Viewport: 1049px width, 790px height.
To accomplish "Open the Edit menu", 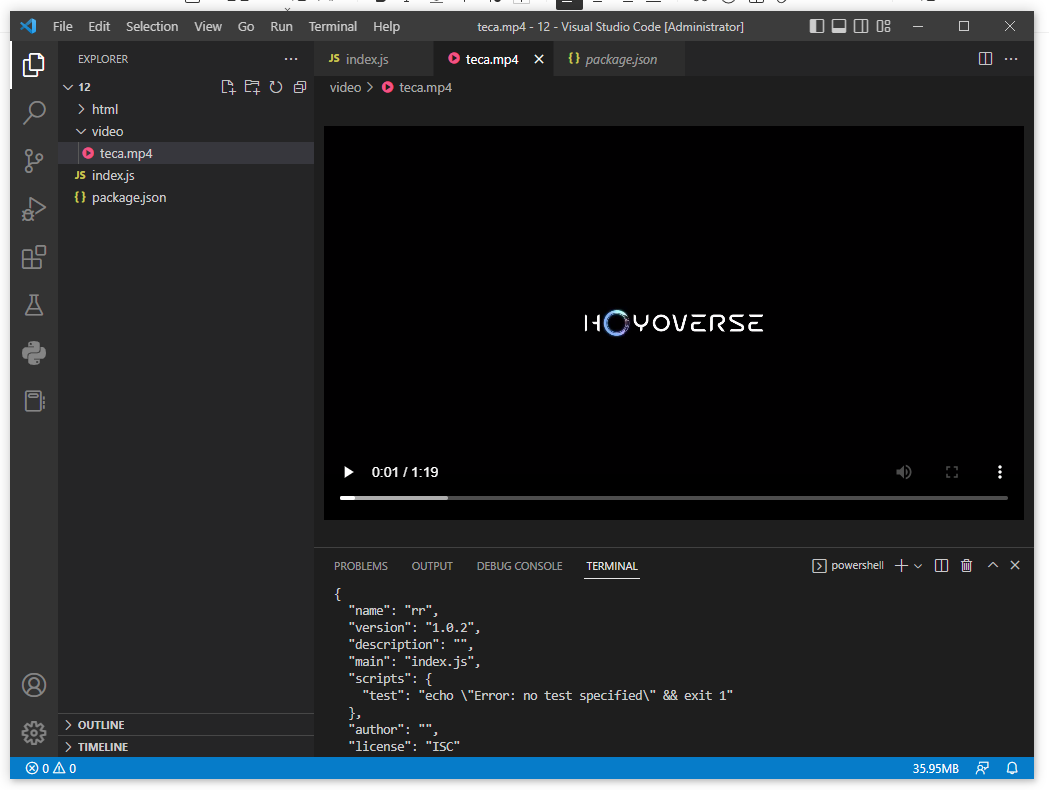I will 99,26.
